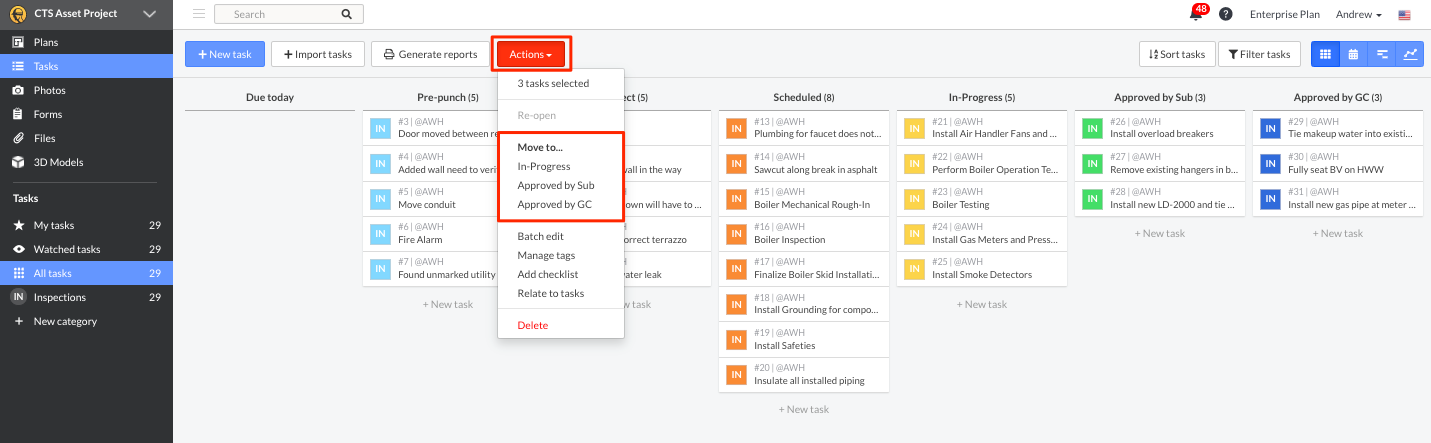Choose Delete in the Actions menu
Viewport: 1431px width, 443px height.
tap(532, 325)
